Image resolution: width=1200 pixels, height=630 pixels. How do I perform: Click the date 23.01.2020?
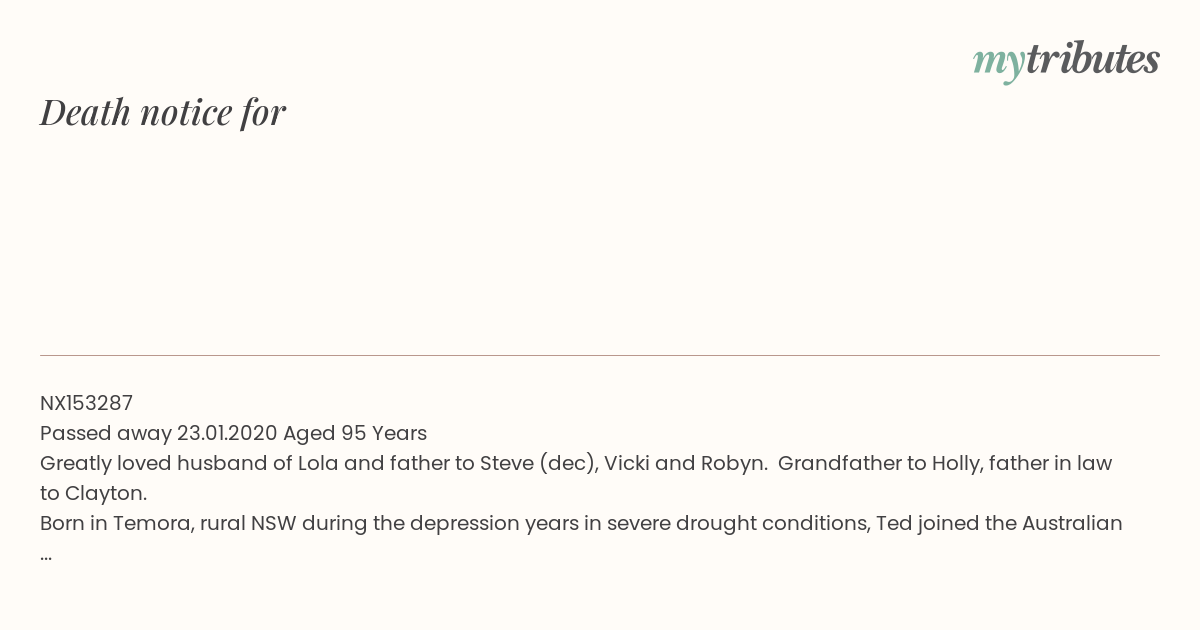pyautogui.click(x=227, y=433)
